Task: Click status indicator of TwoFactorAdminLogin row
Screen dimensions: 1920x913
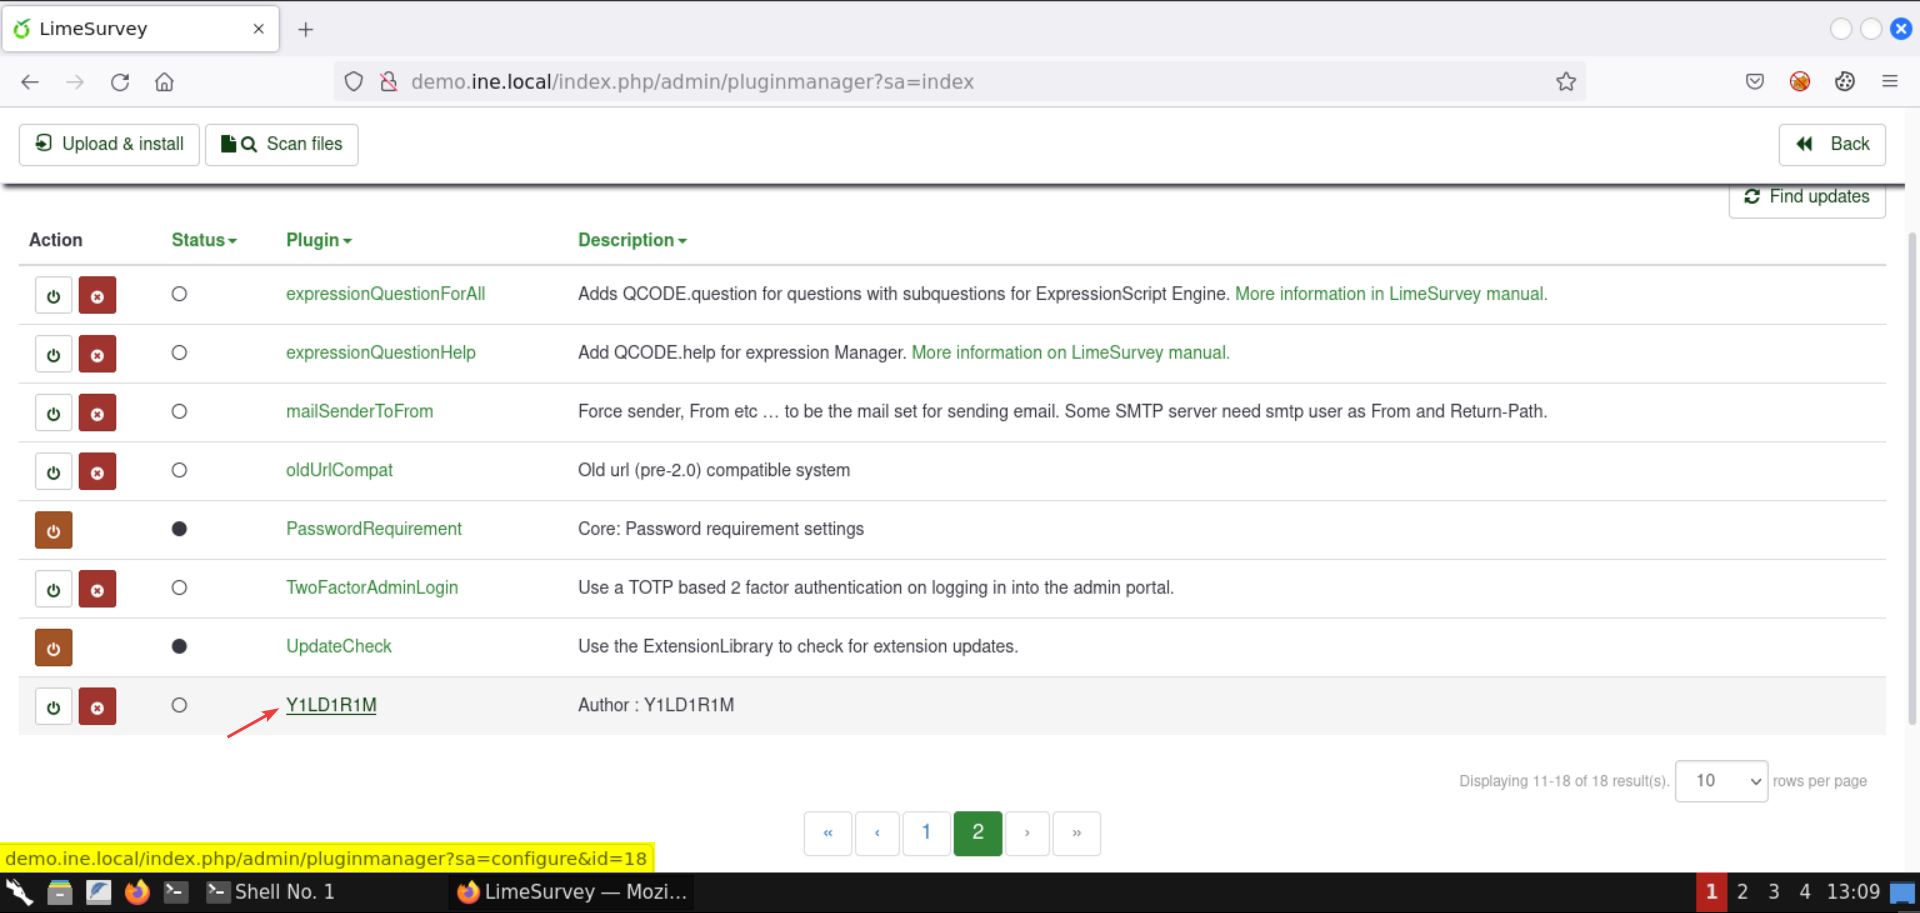Action: 179,588
